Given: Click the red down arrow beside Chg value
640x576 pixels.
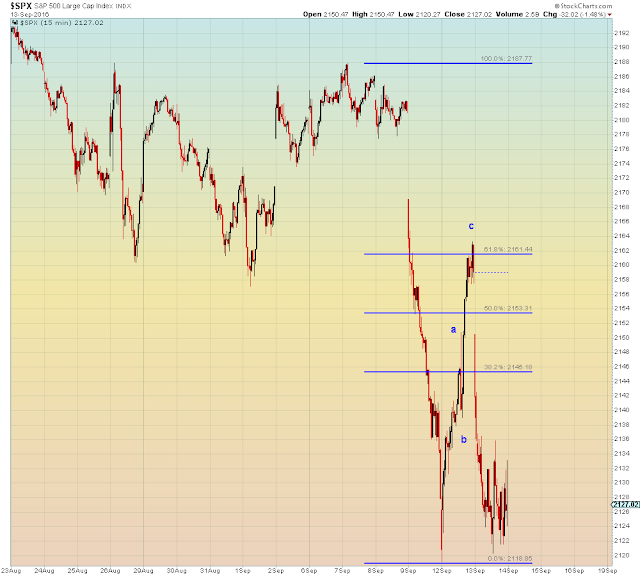Looking at the screenshot, I should pyautogui.click(x=610, y=15).
